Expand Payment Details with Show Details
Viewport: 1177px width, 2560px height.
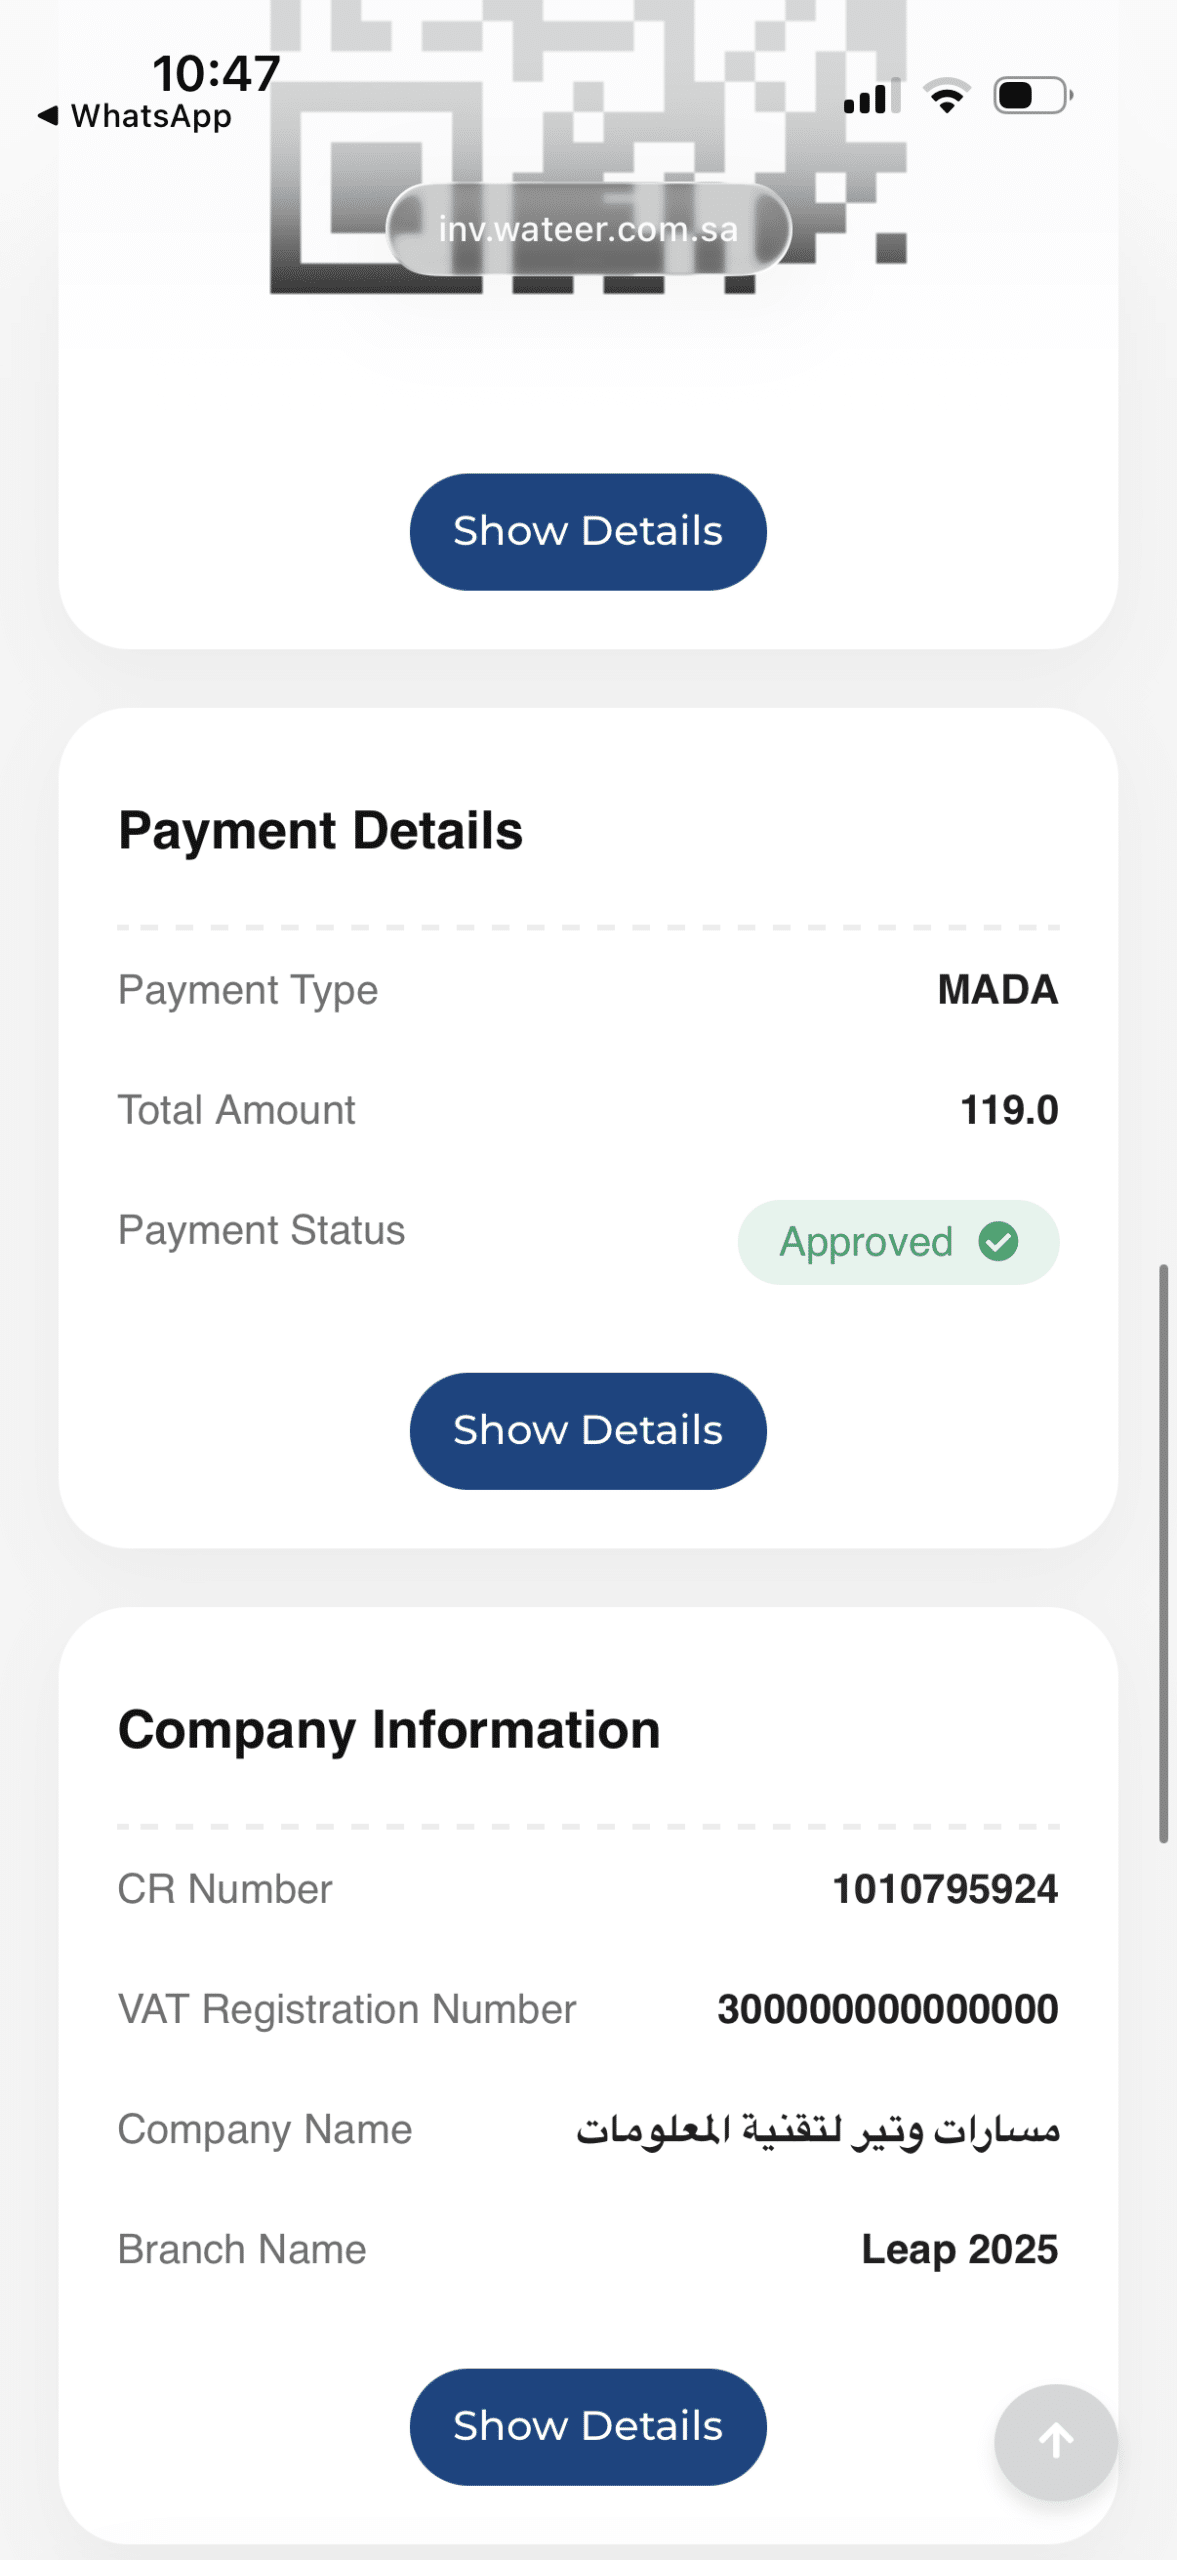click(588, 1430)
